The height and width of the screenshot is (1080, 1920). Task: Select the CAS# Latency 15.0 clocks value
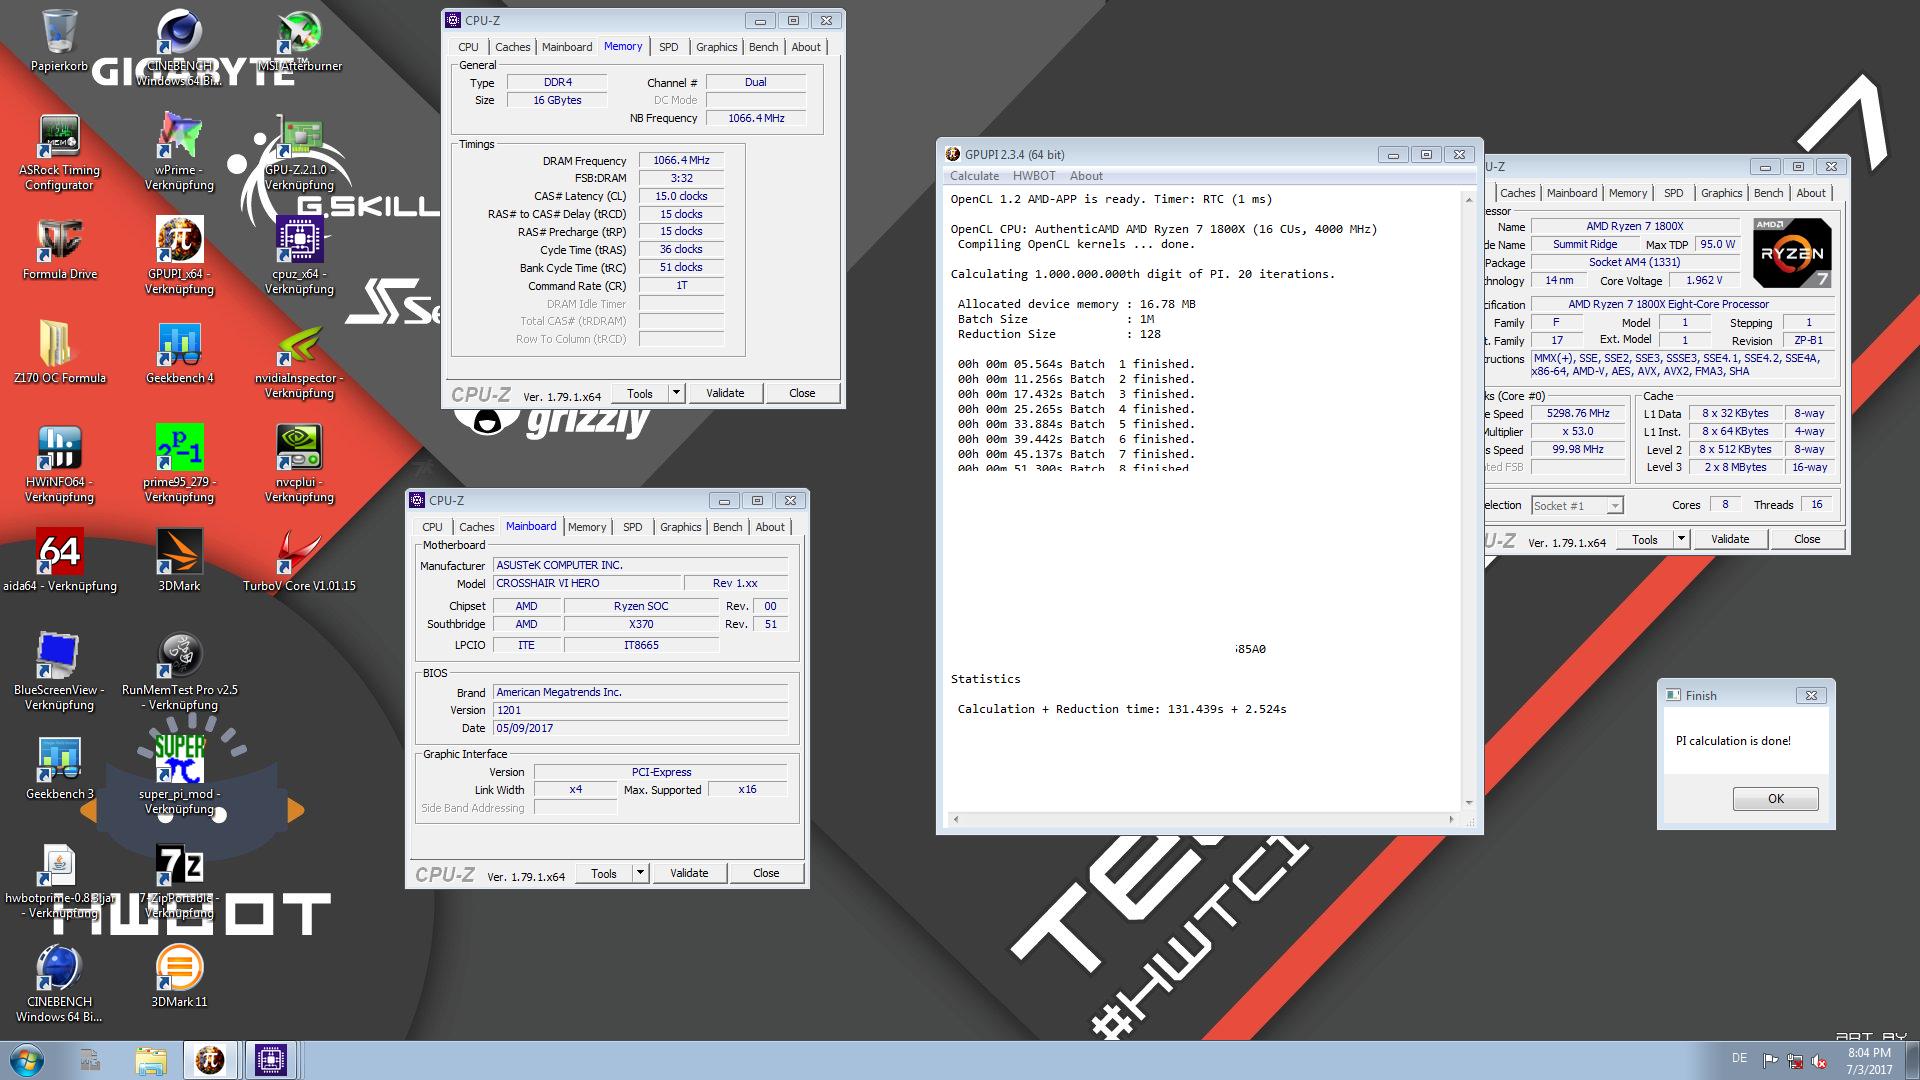(681, 196)
